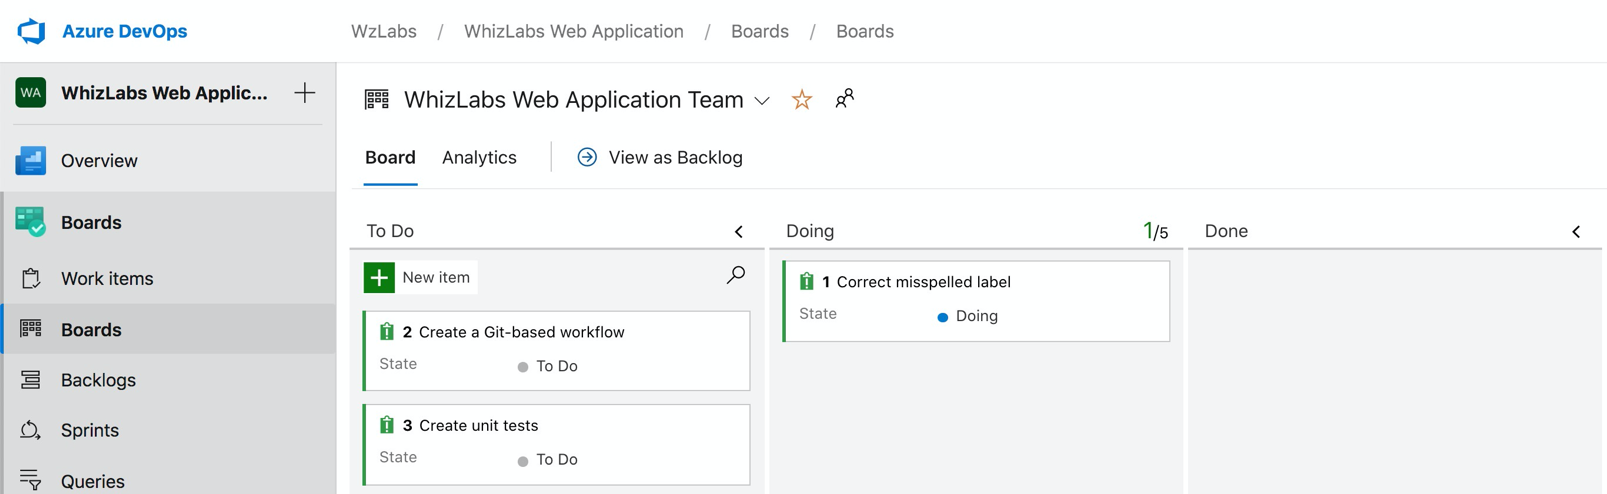Open card Create unit tests
This screenshot has height=494, width=1607.
[x=478, y=425]
